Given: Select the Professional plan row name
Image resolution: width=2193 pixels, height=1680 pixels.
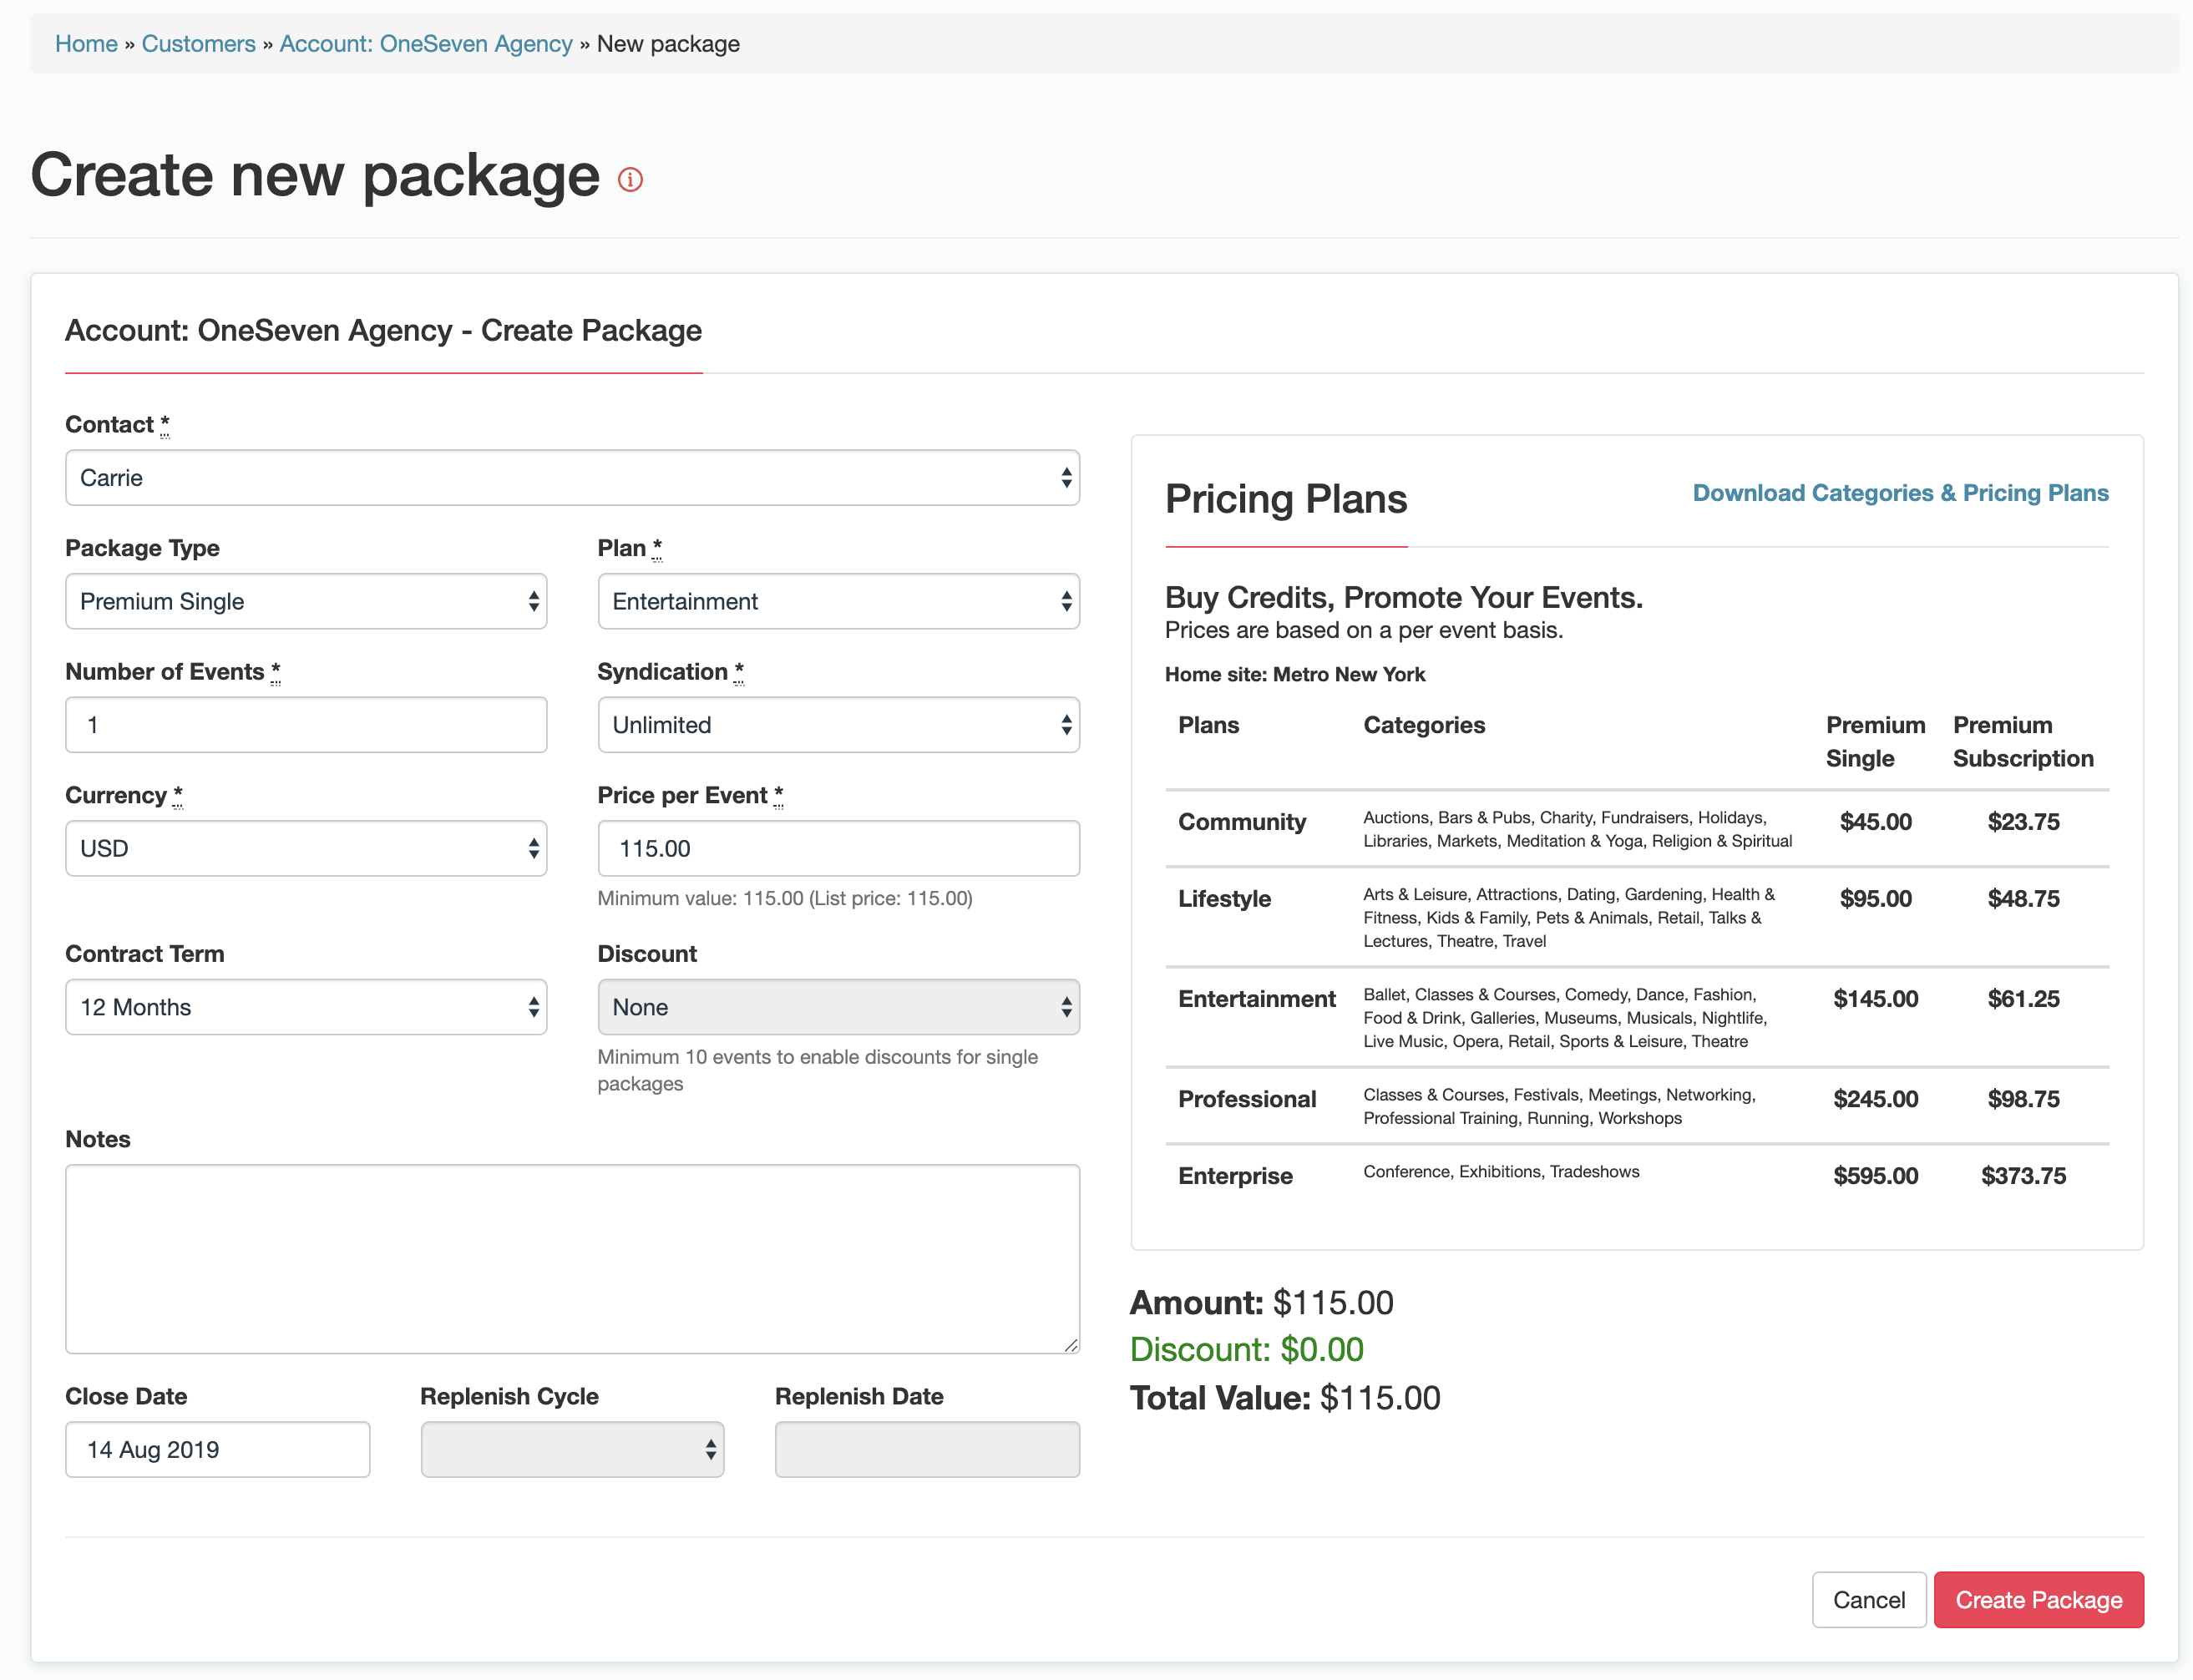Looking at the screenshot, I should click(1246, 1099).
